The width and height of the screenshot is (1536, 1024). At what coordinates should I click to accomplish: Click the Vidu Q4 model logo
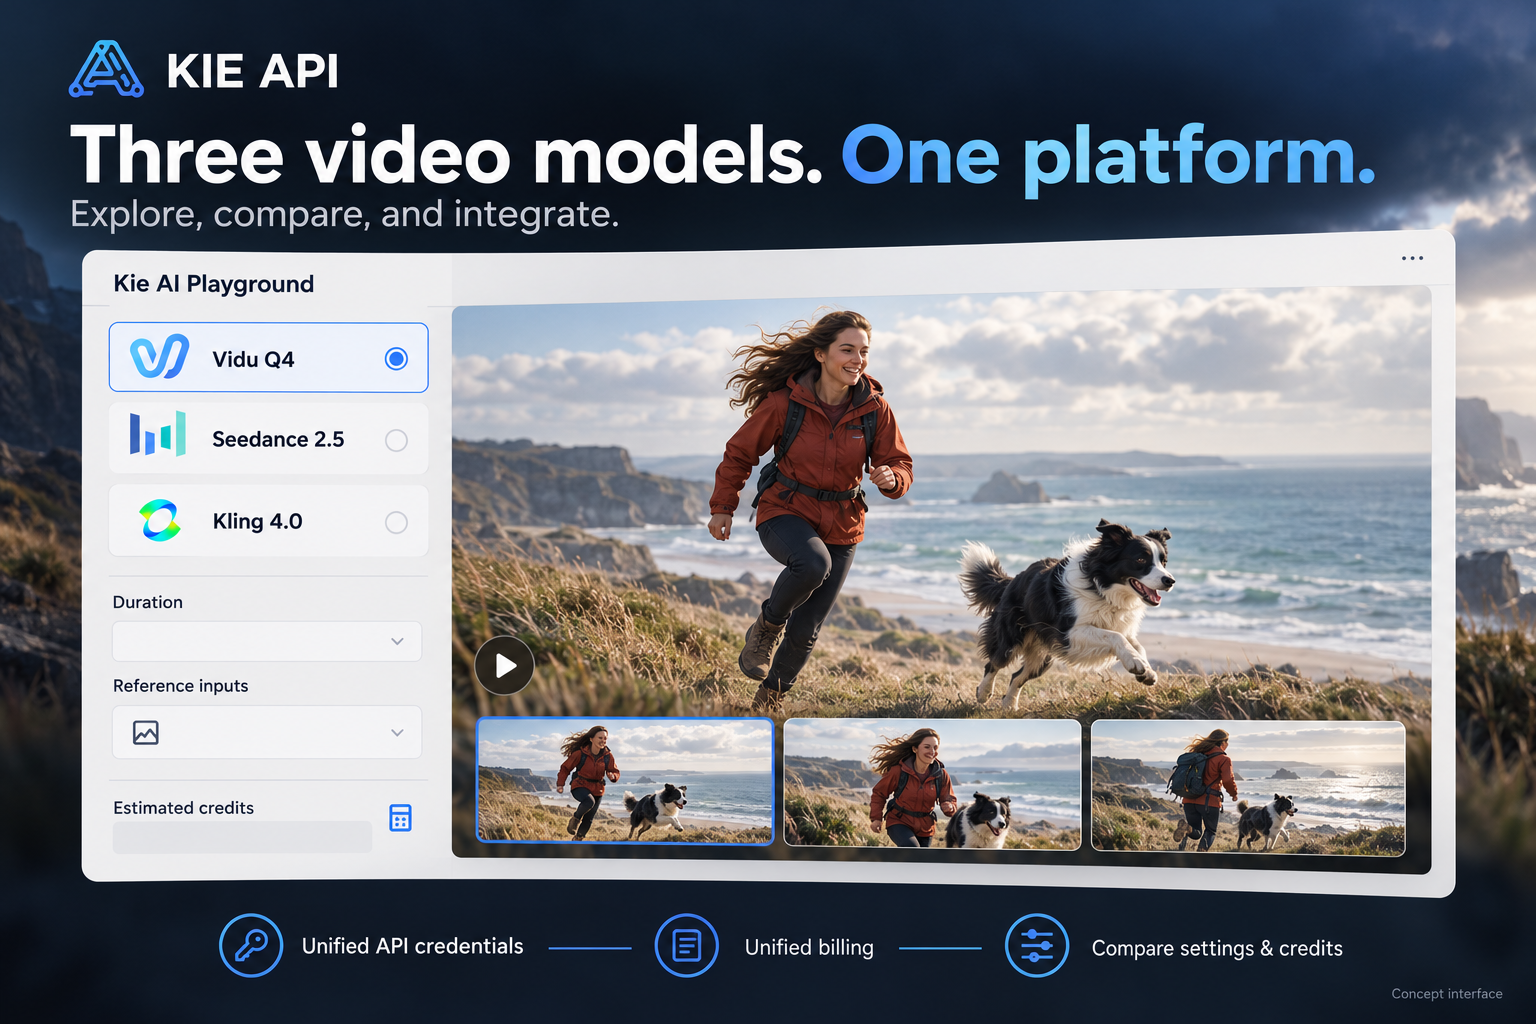pos(160,356)
